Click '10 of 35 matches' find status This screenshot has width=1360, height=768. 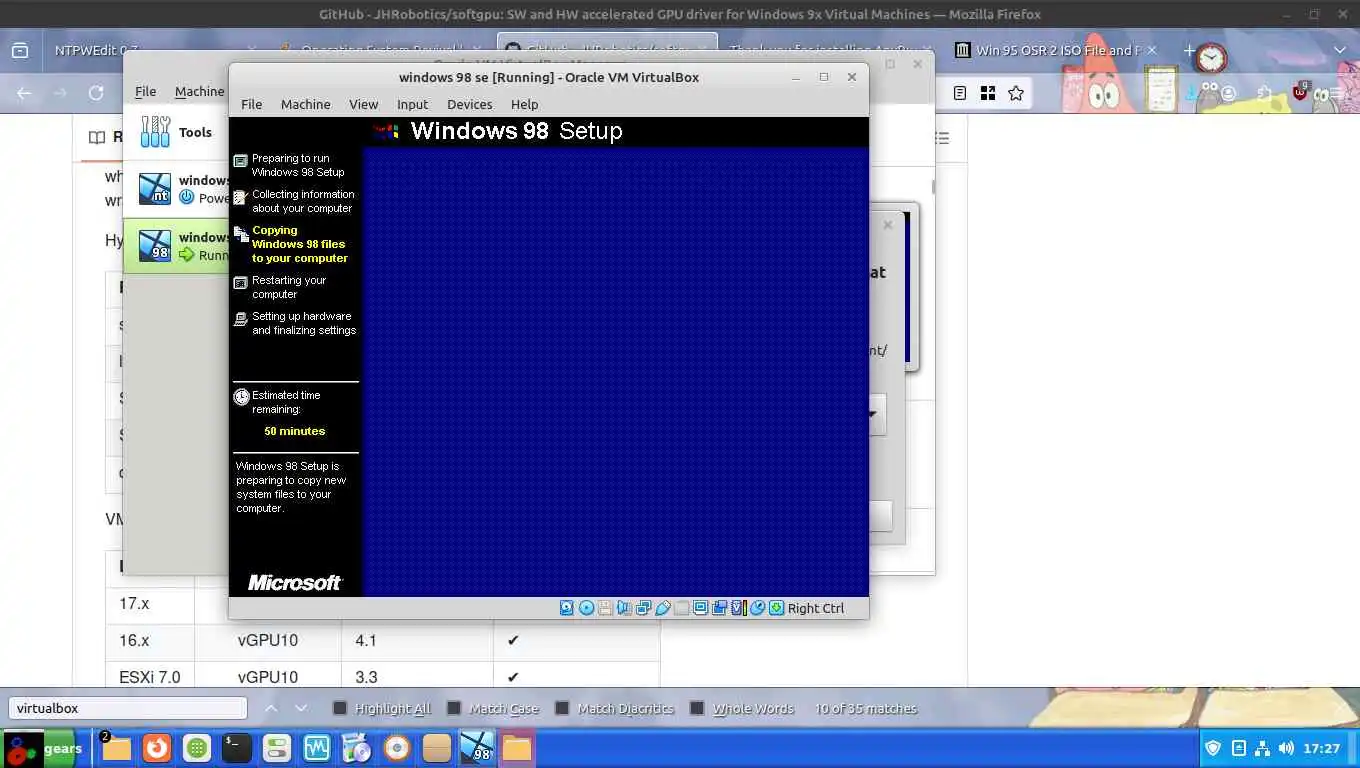(x=865, y=708)
